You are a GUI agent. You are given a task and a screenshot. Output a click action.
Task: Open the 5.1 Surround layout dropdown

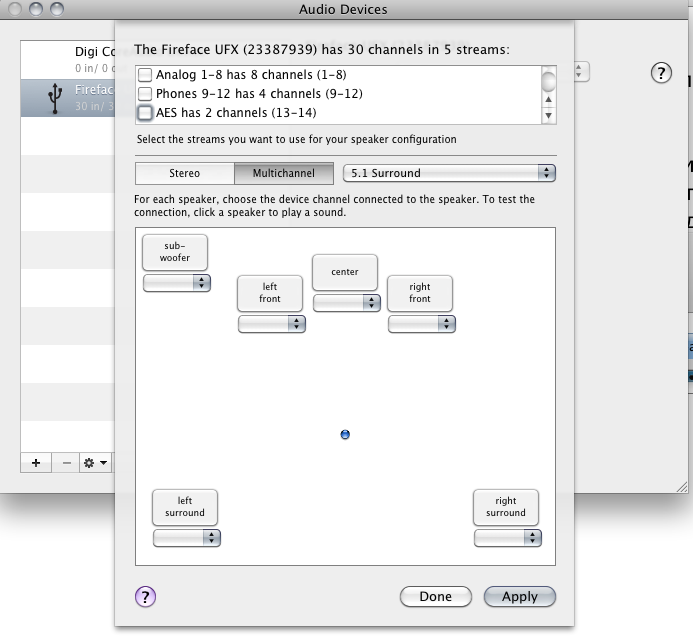(x=449, y=173)
